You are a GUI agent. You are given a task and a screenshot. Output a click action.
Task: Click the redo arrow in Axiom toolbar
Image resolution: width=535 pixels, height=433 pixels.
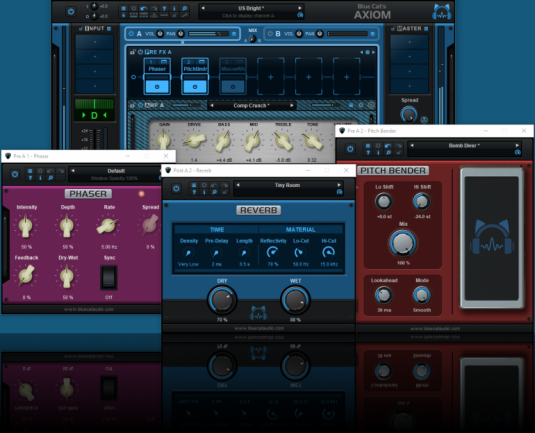[154, 8]
